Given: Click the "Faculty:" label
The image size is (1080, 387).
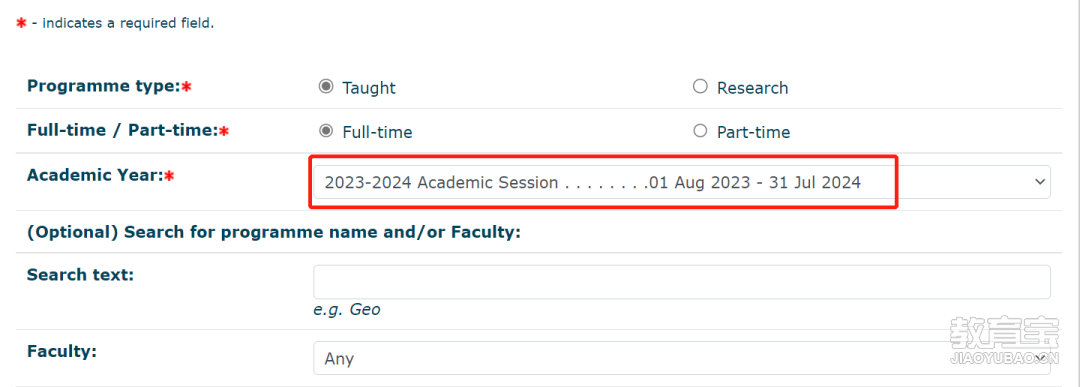Looking at the screenshot, I should pos(61,351).
